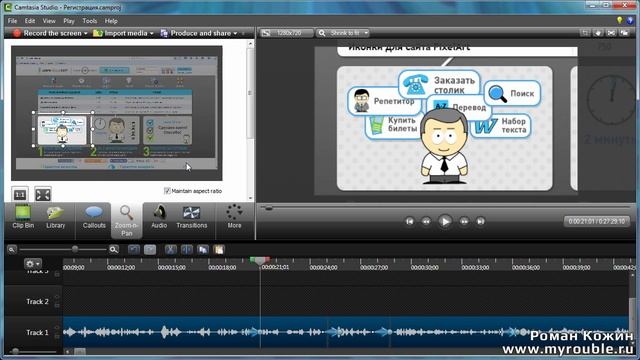The height and width of the screenshot is (360, 640).
Task: Click the Cut scissors icon
Action: 170,249
